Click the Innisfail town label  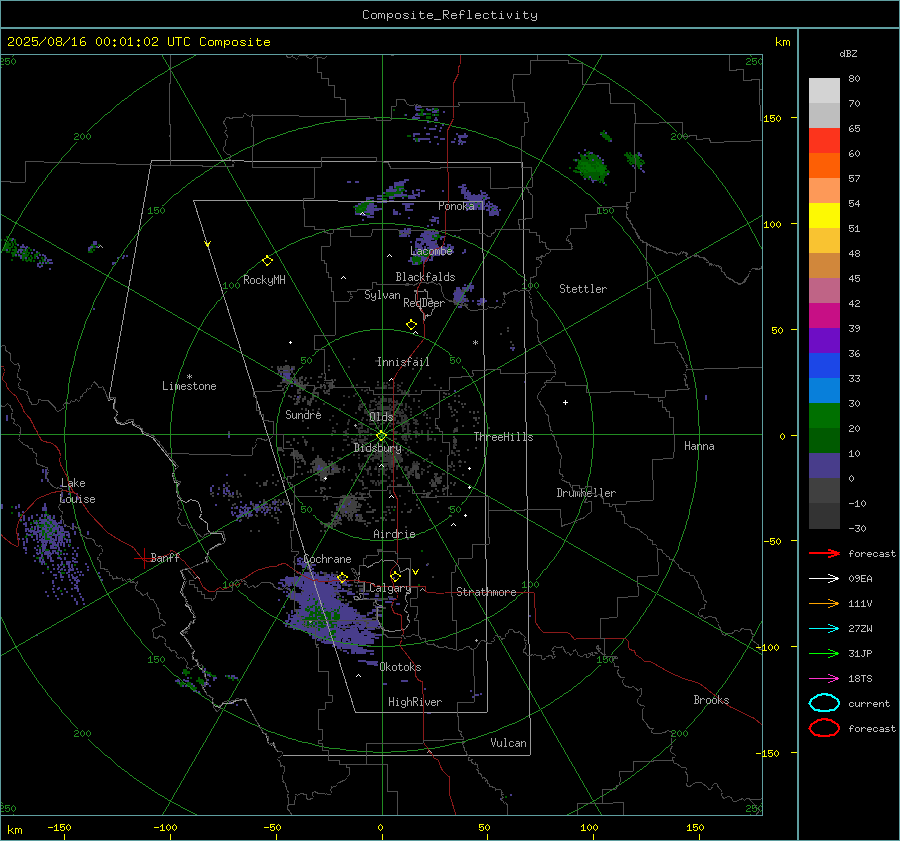coord(403,362)
